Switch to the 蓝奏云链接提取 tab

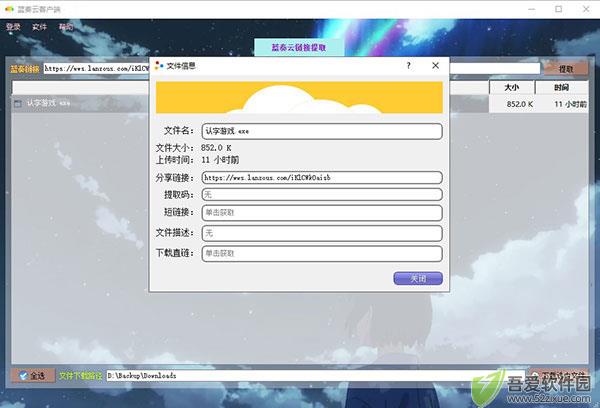point(299,47)
